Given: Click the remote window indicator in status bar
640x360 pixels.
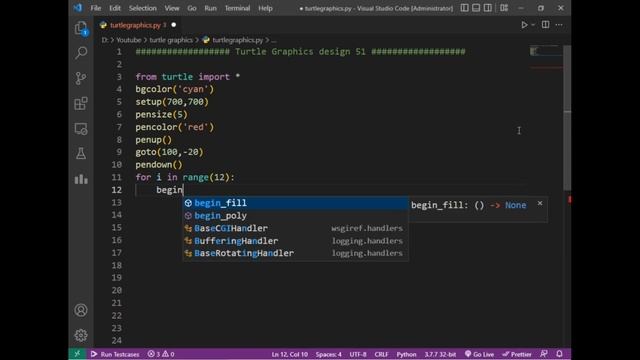Looking at the screenshot, I should (77, 354).
